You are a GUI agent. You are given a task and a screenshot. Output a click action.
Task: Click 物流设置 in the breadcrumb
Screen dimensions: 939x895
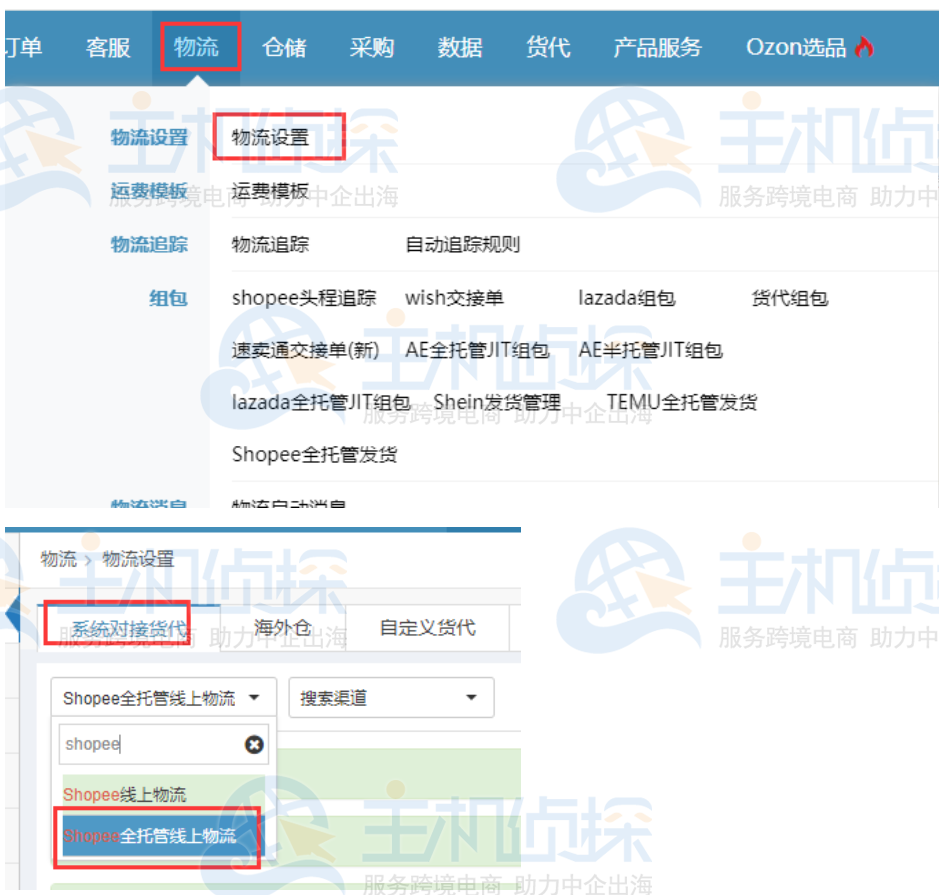[138, 559]
